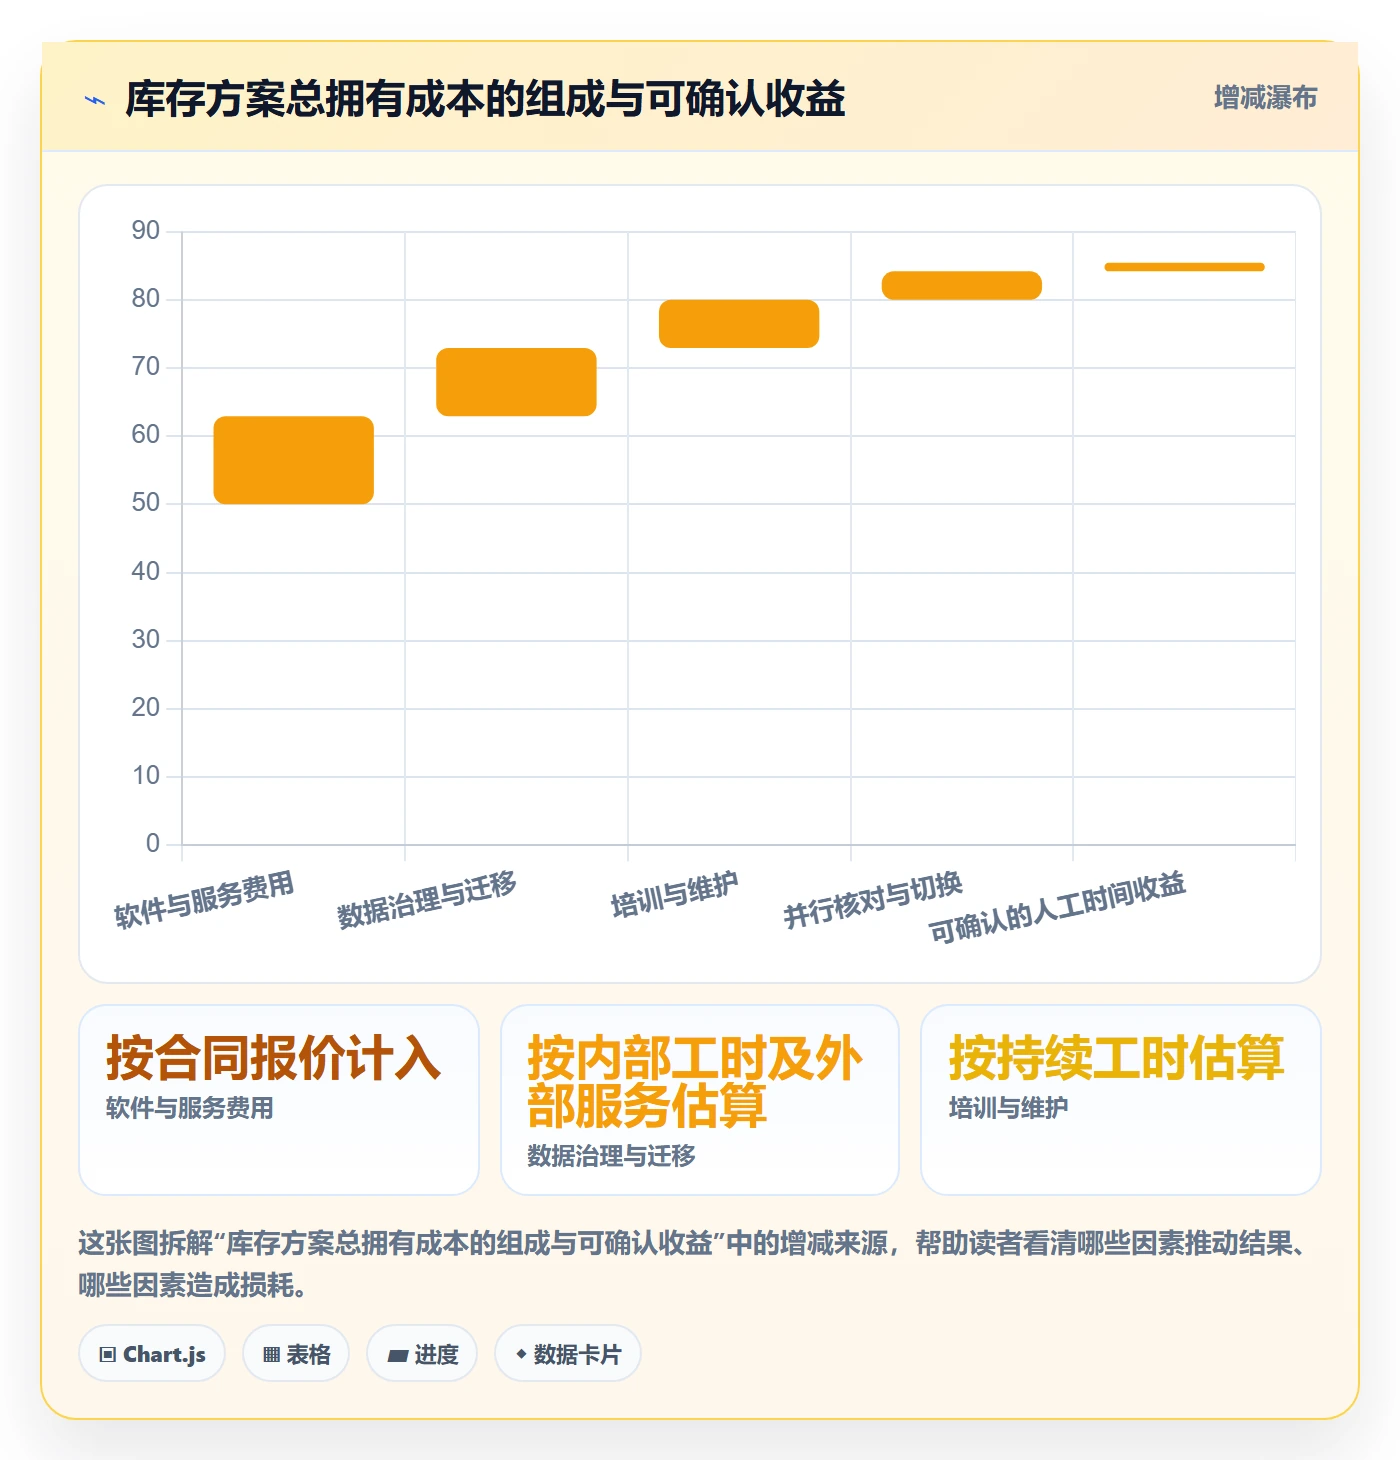Click the lightning icon beside the title
Image resolution: width=1400 pixels, height=1460 pixels.
click(95, 100)
